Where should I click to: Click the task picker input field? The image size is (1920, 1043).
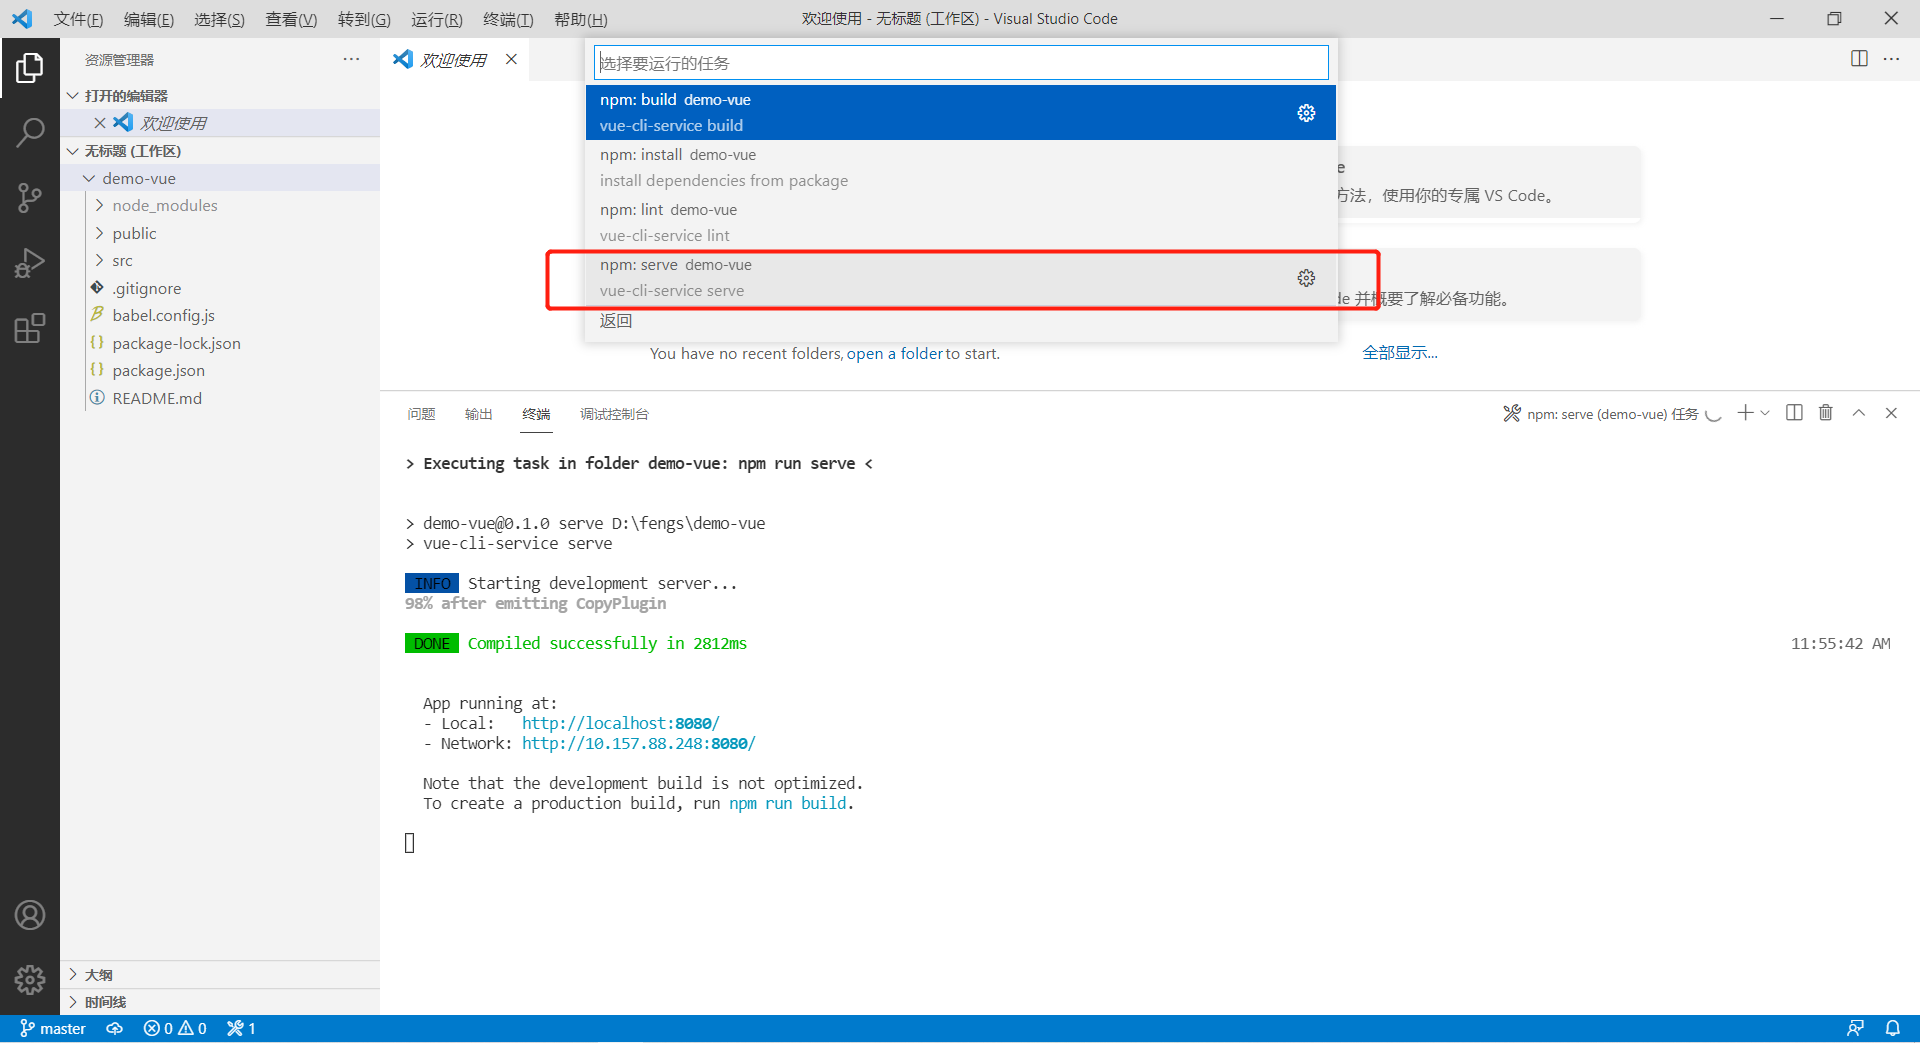coord(961,63)
